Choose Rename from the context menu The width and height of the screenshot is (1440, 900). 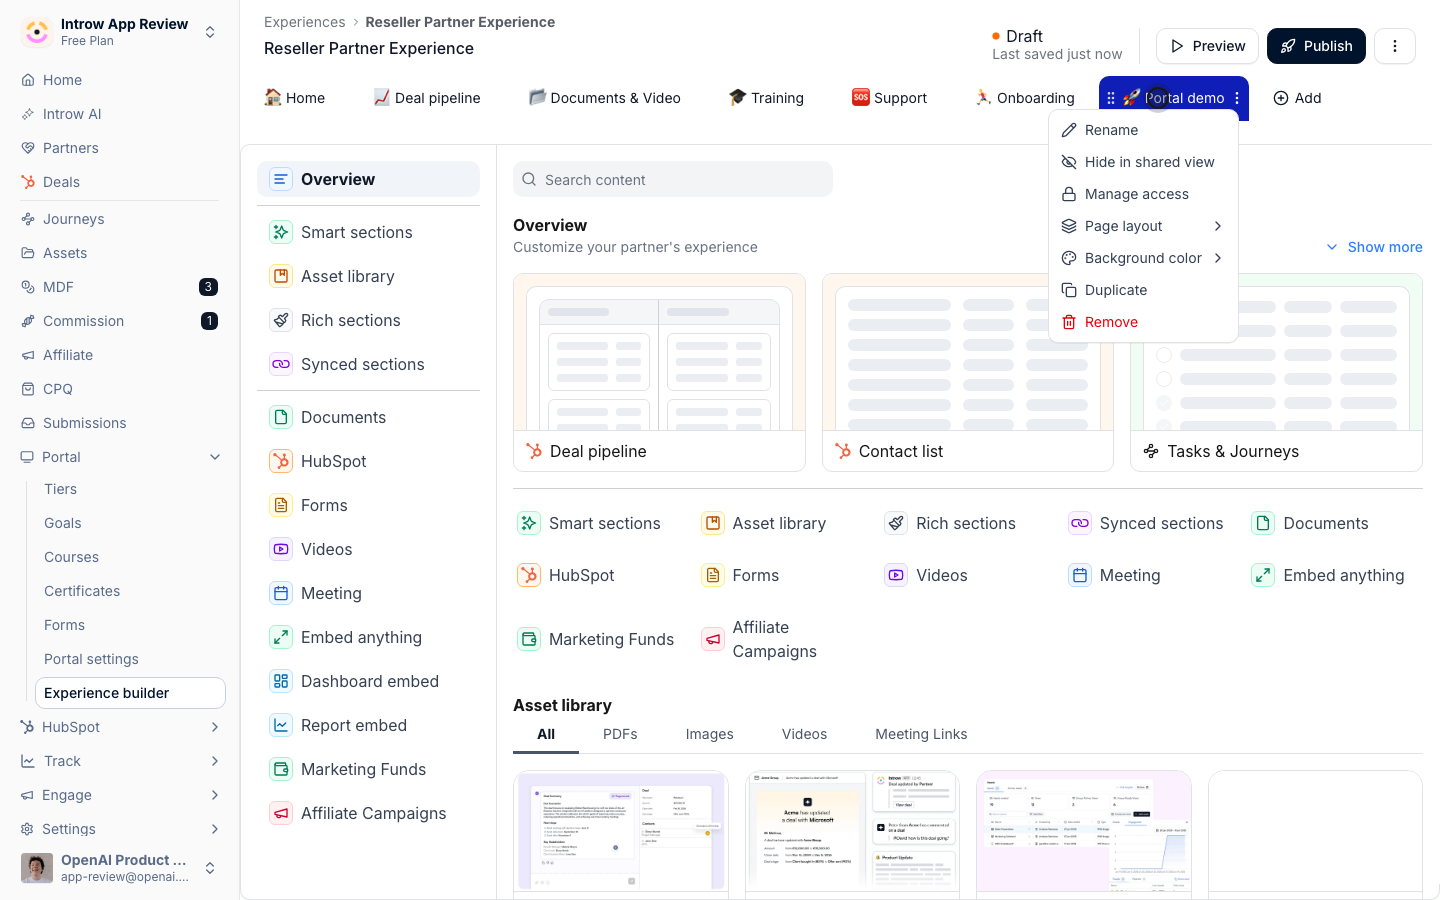click(x=1143, y=130)
